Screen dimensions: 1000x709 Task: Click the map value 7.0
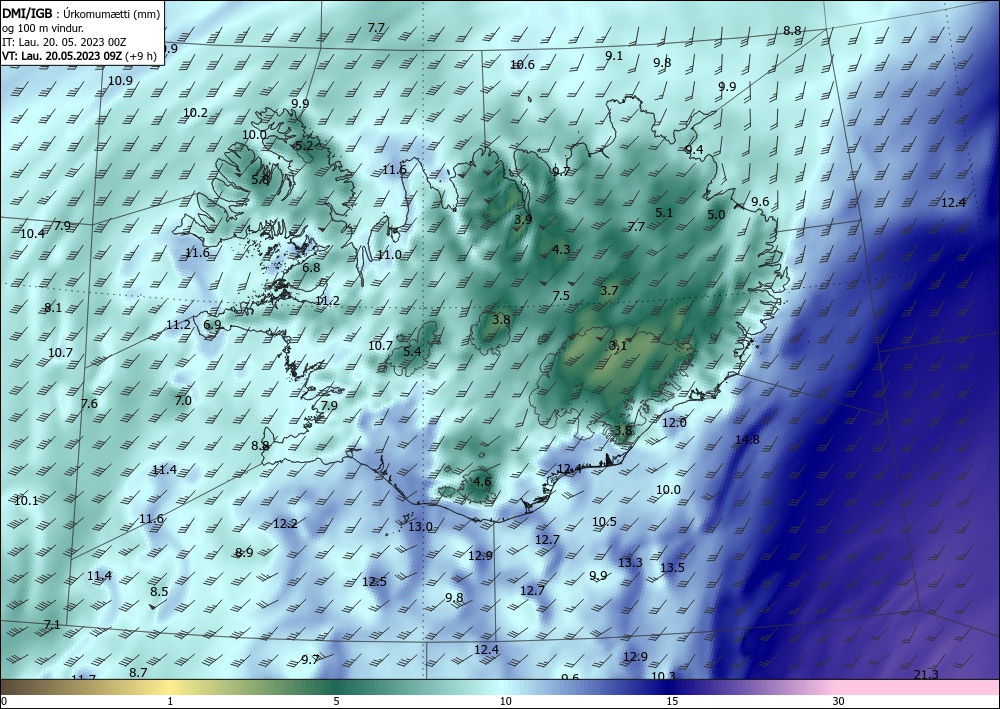183,401
